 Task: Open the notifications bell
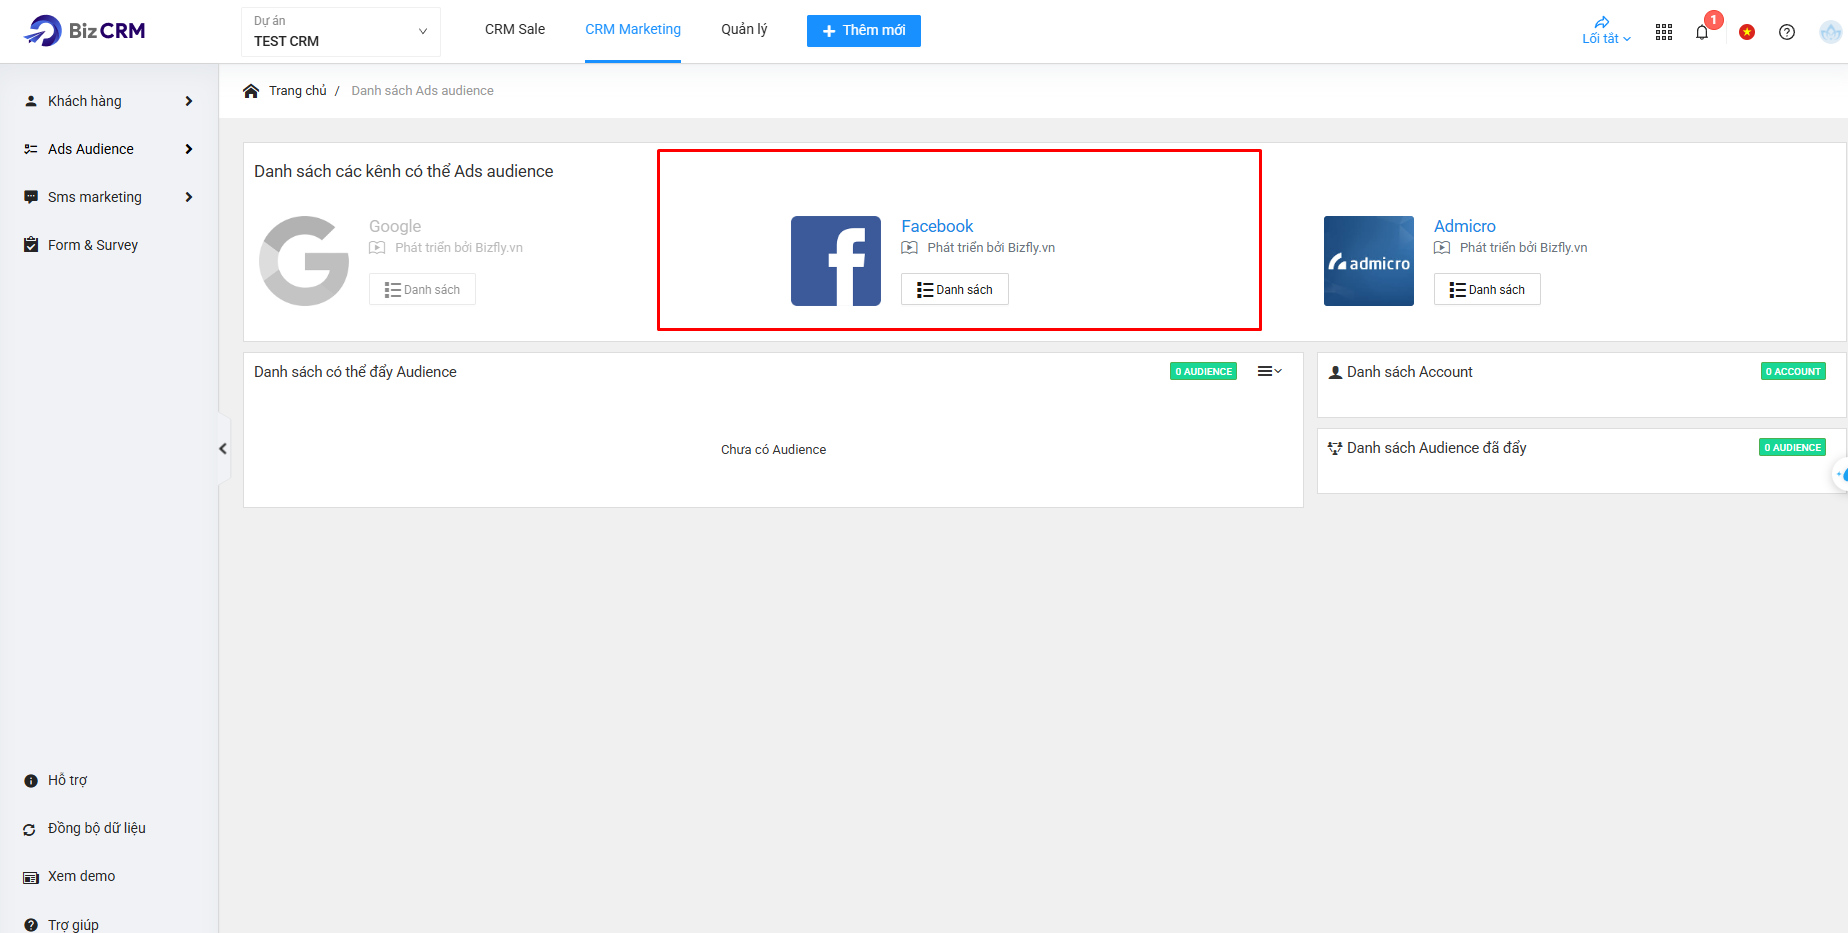(1702, 32)
